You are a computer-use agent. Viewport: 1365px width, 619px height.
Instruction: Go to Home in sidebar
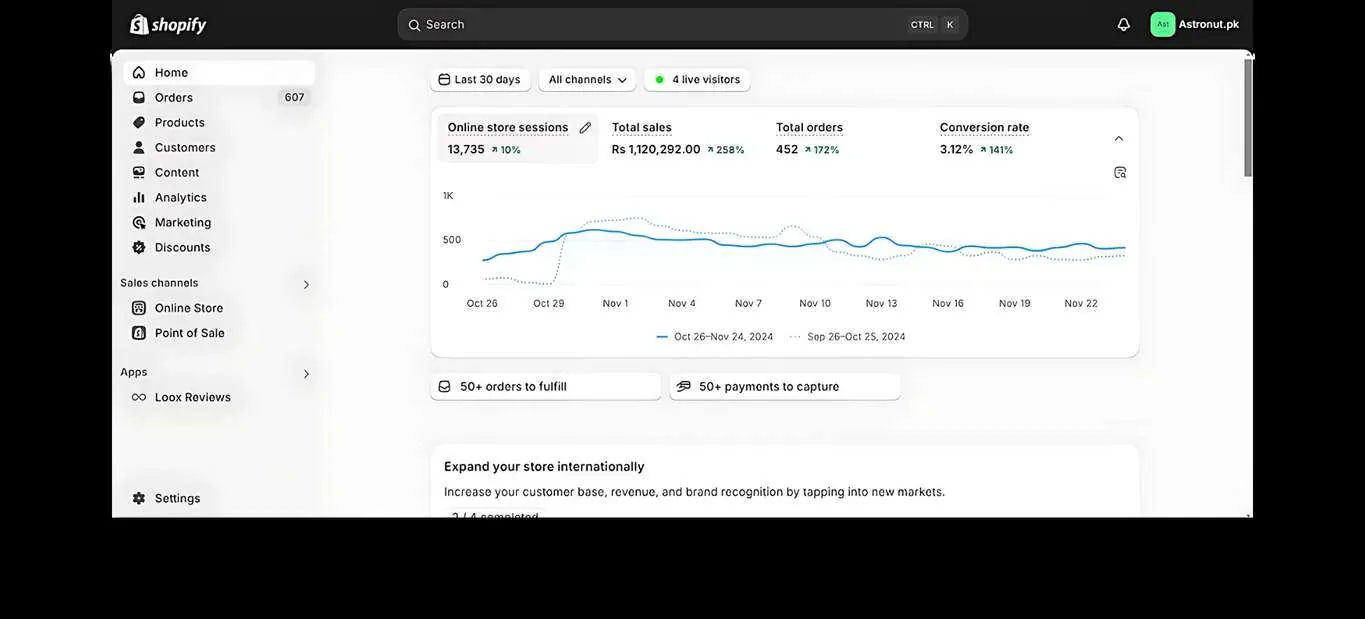pos(219,72)
